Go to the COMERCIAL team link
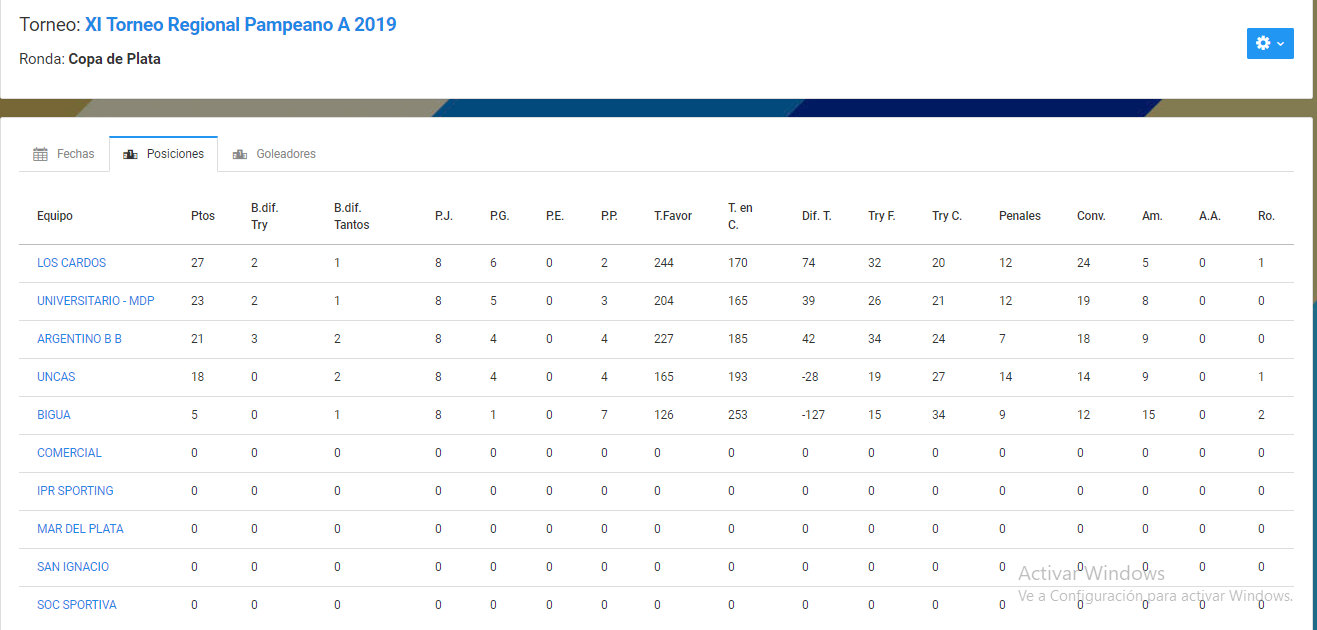 click(69, 453)
